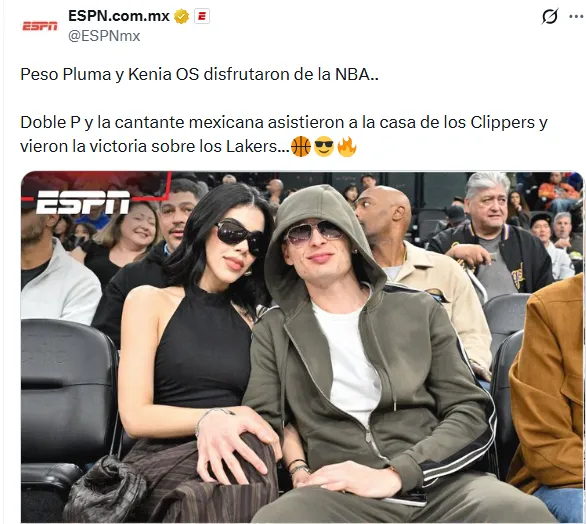Click the gold verified badge
This screenshot has width=586, height=524.
coord(182,16)
